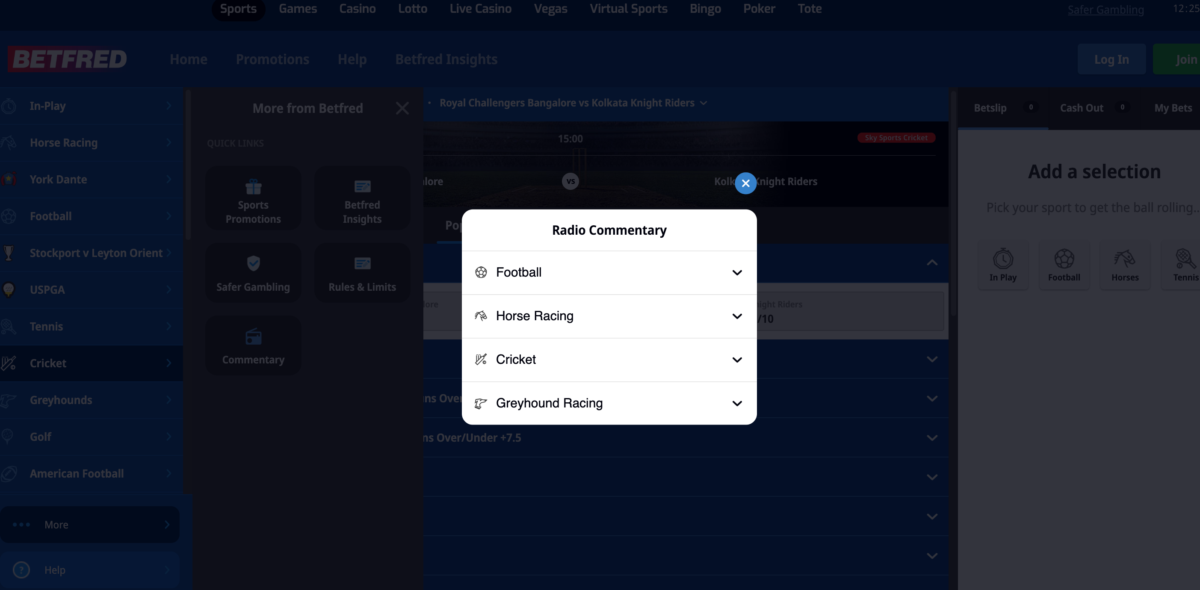
Task: Switch to the Lotto top tab
Action: point(412,9)
